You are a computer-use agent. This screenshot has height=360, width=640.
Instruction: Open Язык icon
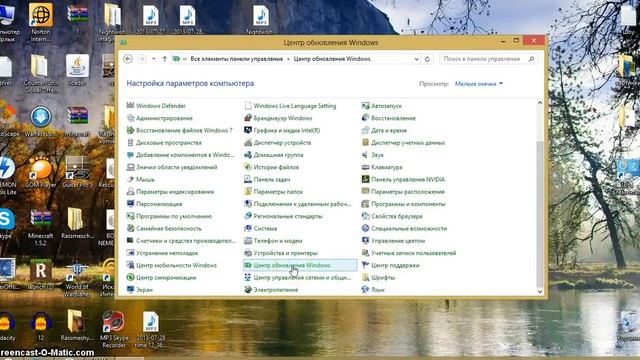pos(365,289)
